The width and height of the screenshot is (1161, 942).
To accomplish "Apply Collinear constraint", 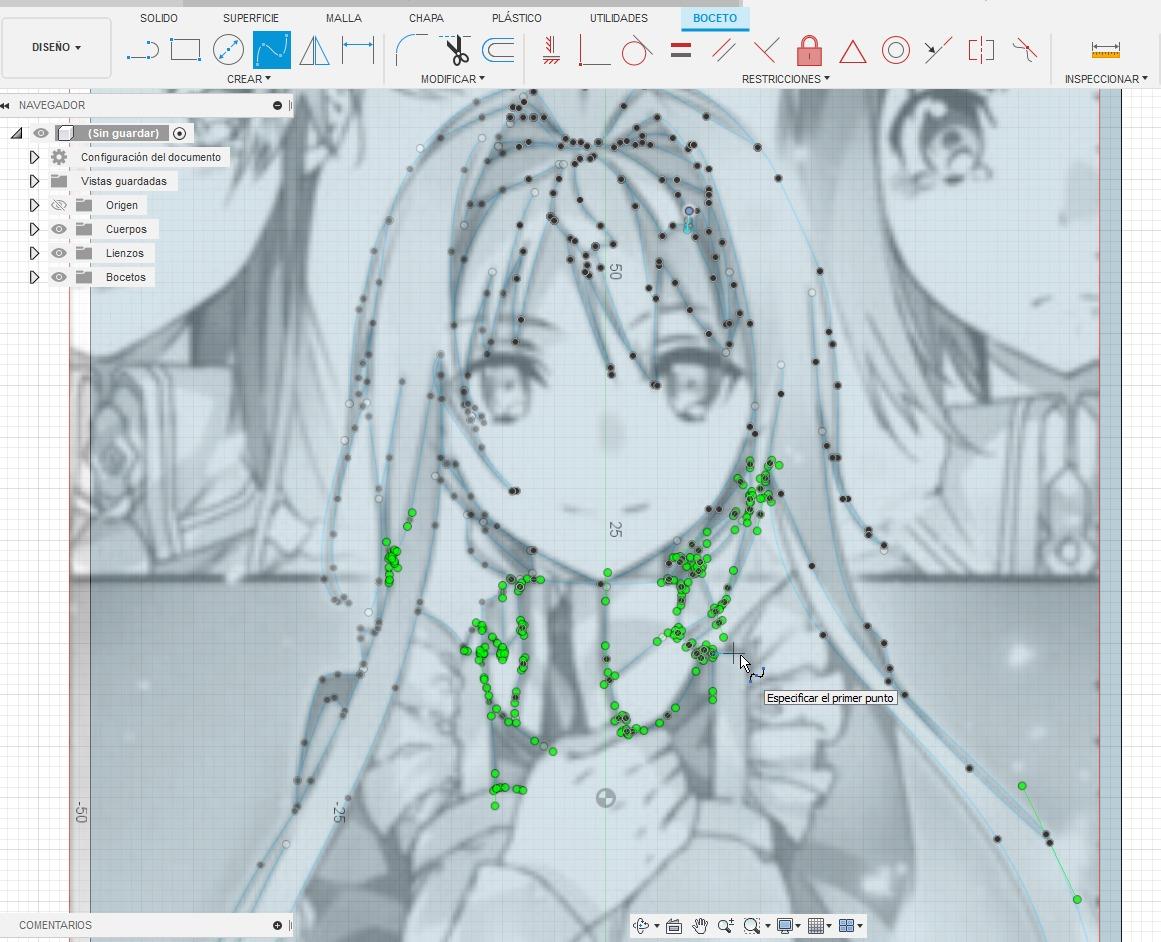I will (x=937, y=50).
